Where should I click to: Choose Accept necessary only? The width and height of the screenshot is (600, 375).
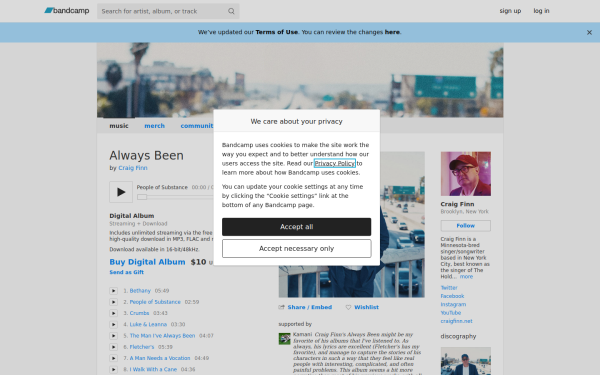[297, 249]
